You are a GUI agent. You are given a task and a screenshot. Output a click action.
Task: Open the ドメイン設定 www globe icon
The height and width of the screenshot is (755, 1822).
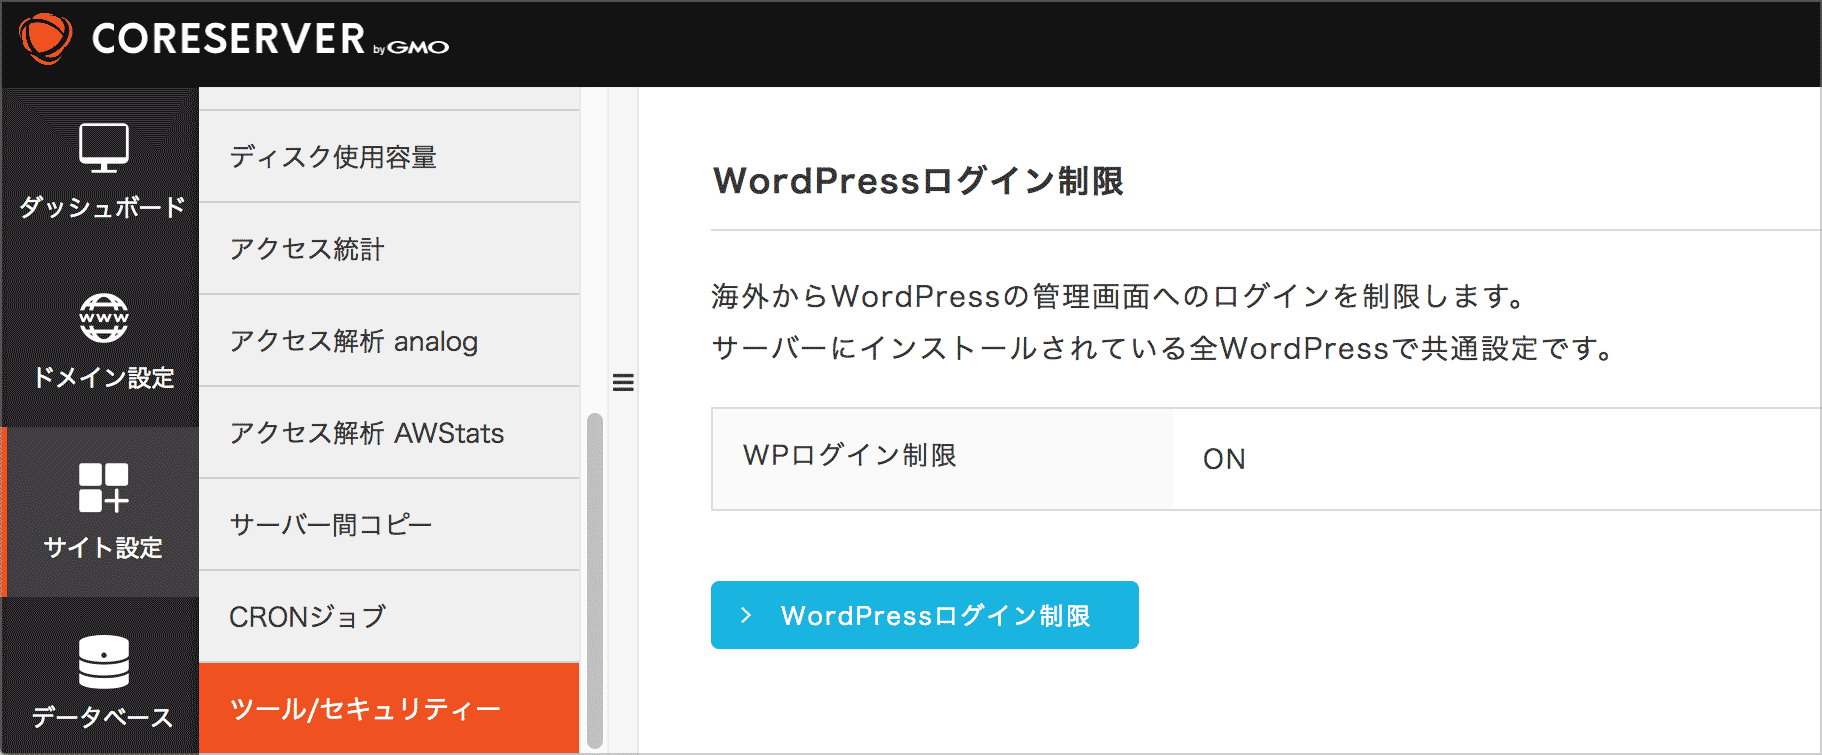coord(104,318)
